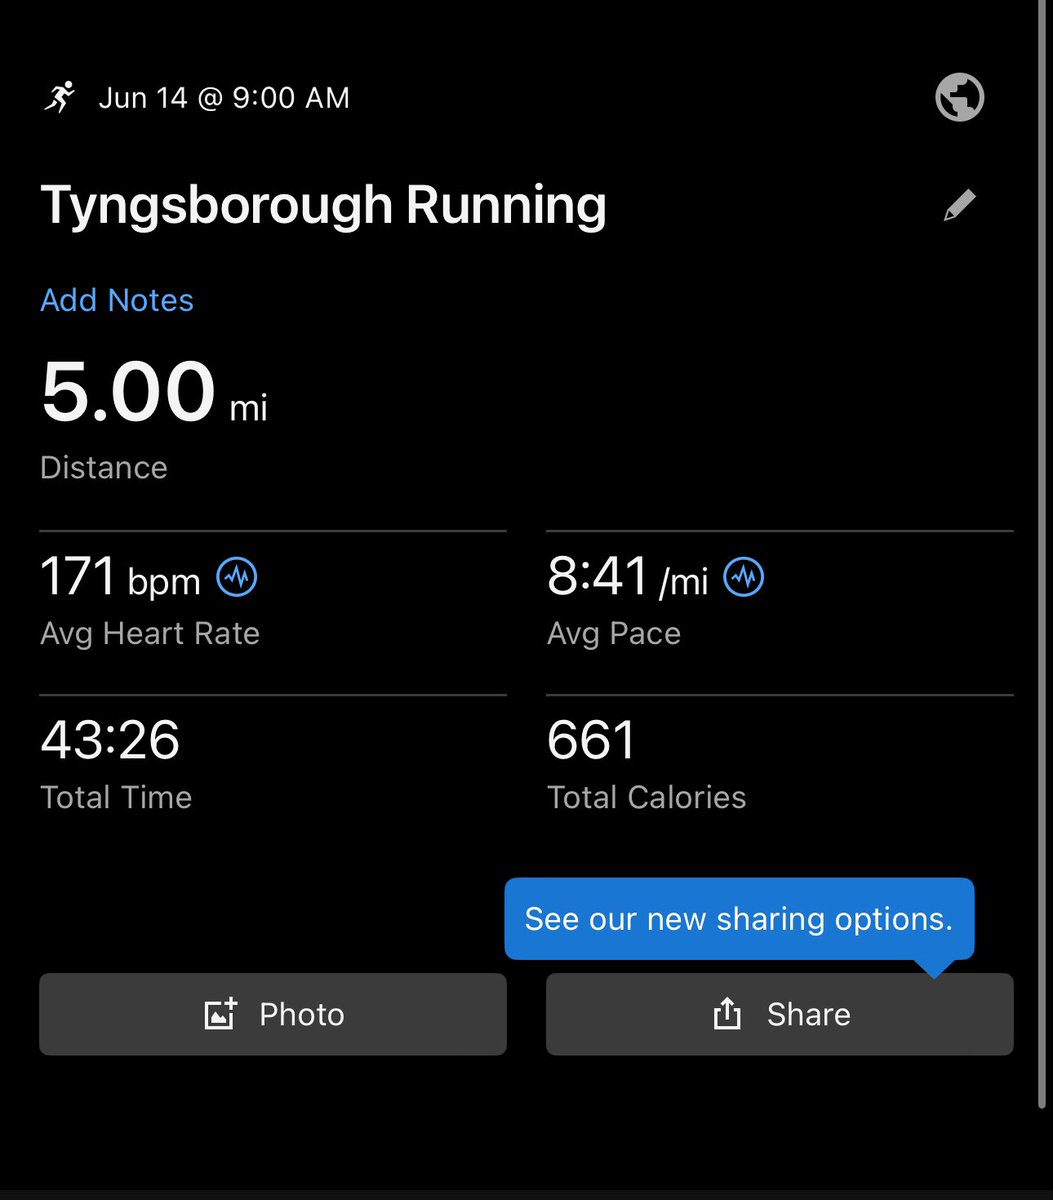Tap the 5.00 mi distance value

pos(154,392)
